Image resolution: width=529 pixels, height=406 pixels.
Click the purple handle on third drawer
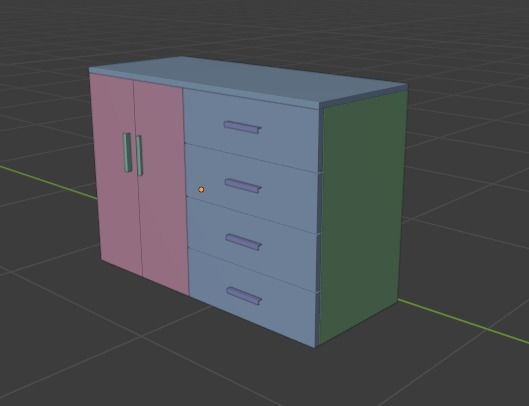click(x=244, y=242)
